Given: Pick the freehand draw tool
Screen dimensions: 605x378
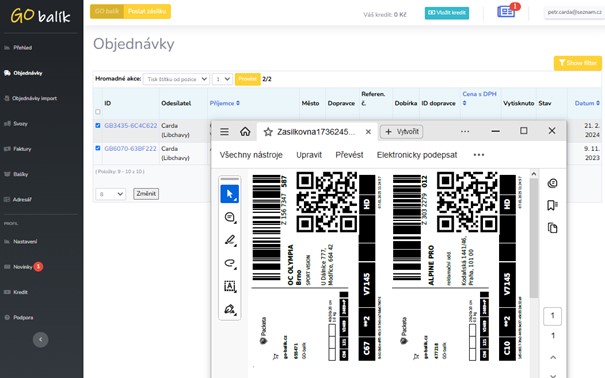Looking at the screenshot, I should pos(230,263).
